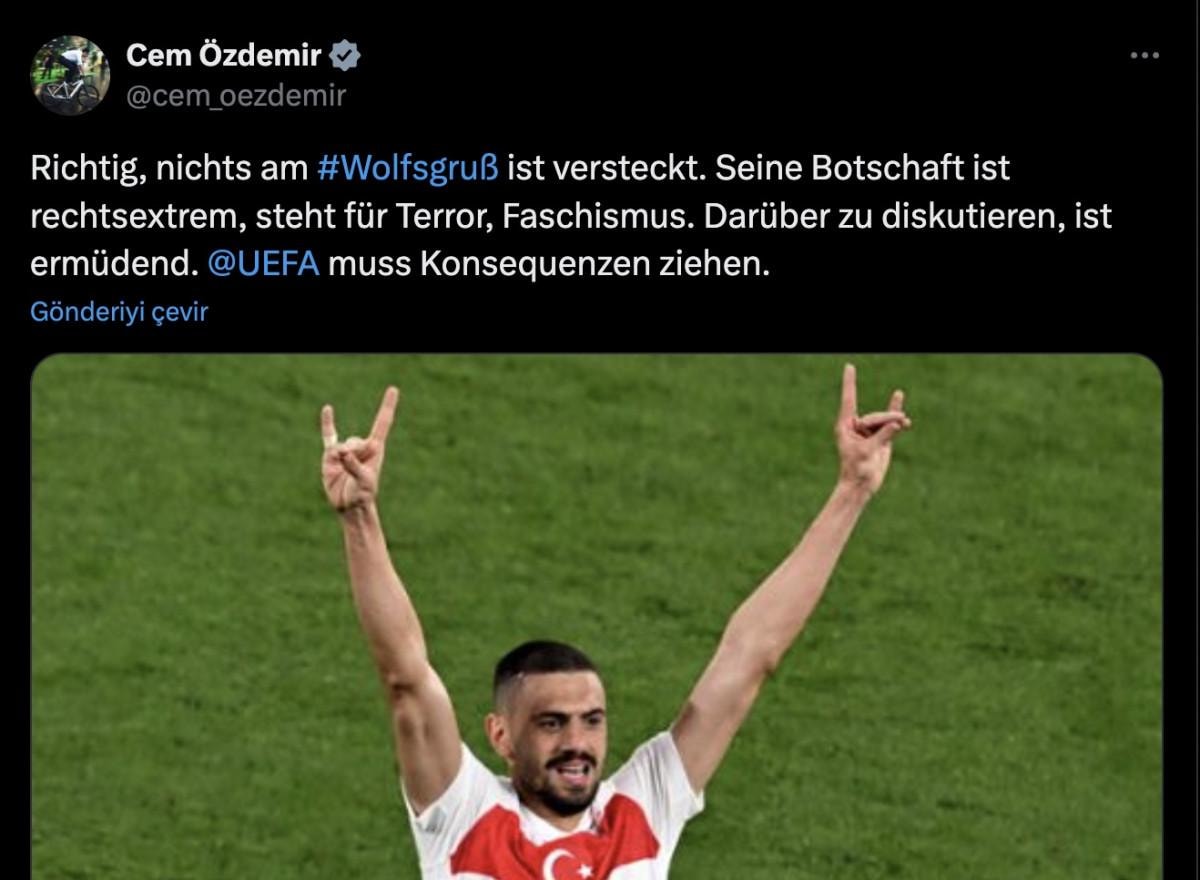Click the verified badge beside Cem Özdemir
1200x880 pixels.
pyautogui.click(x=345, y=56)
